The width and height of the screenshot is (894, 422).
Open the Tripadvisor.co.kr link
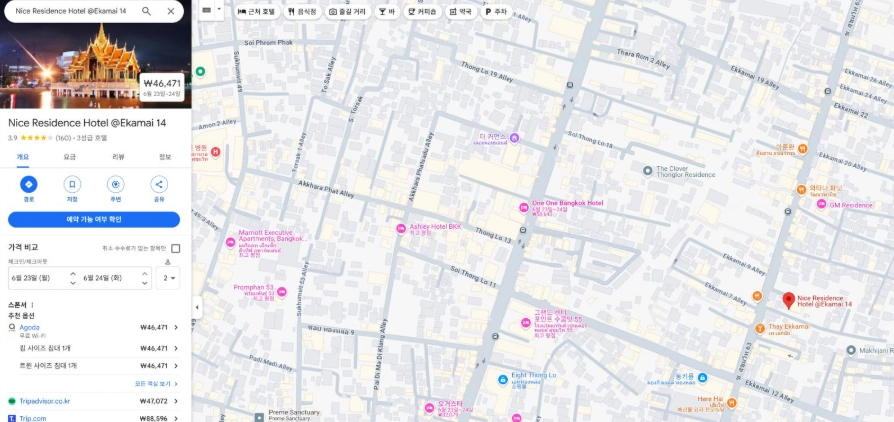pyautogui.click(x=44, y=401)
